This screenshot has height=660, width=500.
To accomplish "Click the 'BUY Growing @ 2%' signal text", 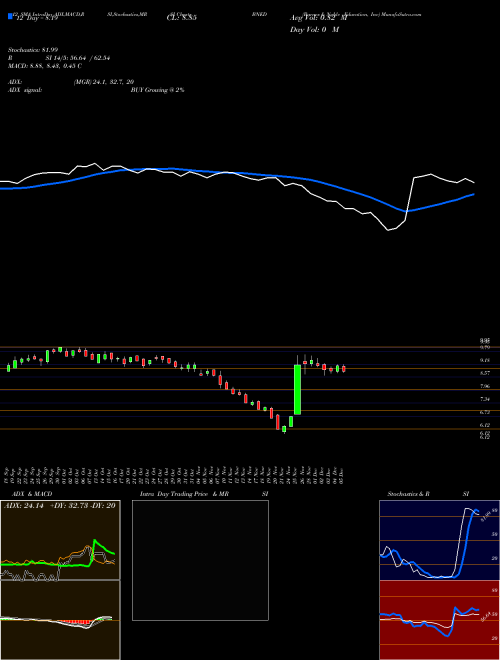I will tap(157, 90).
